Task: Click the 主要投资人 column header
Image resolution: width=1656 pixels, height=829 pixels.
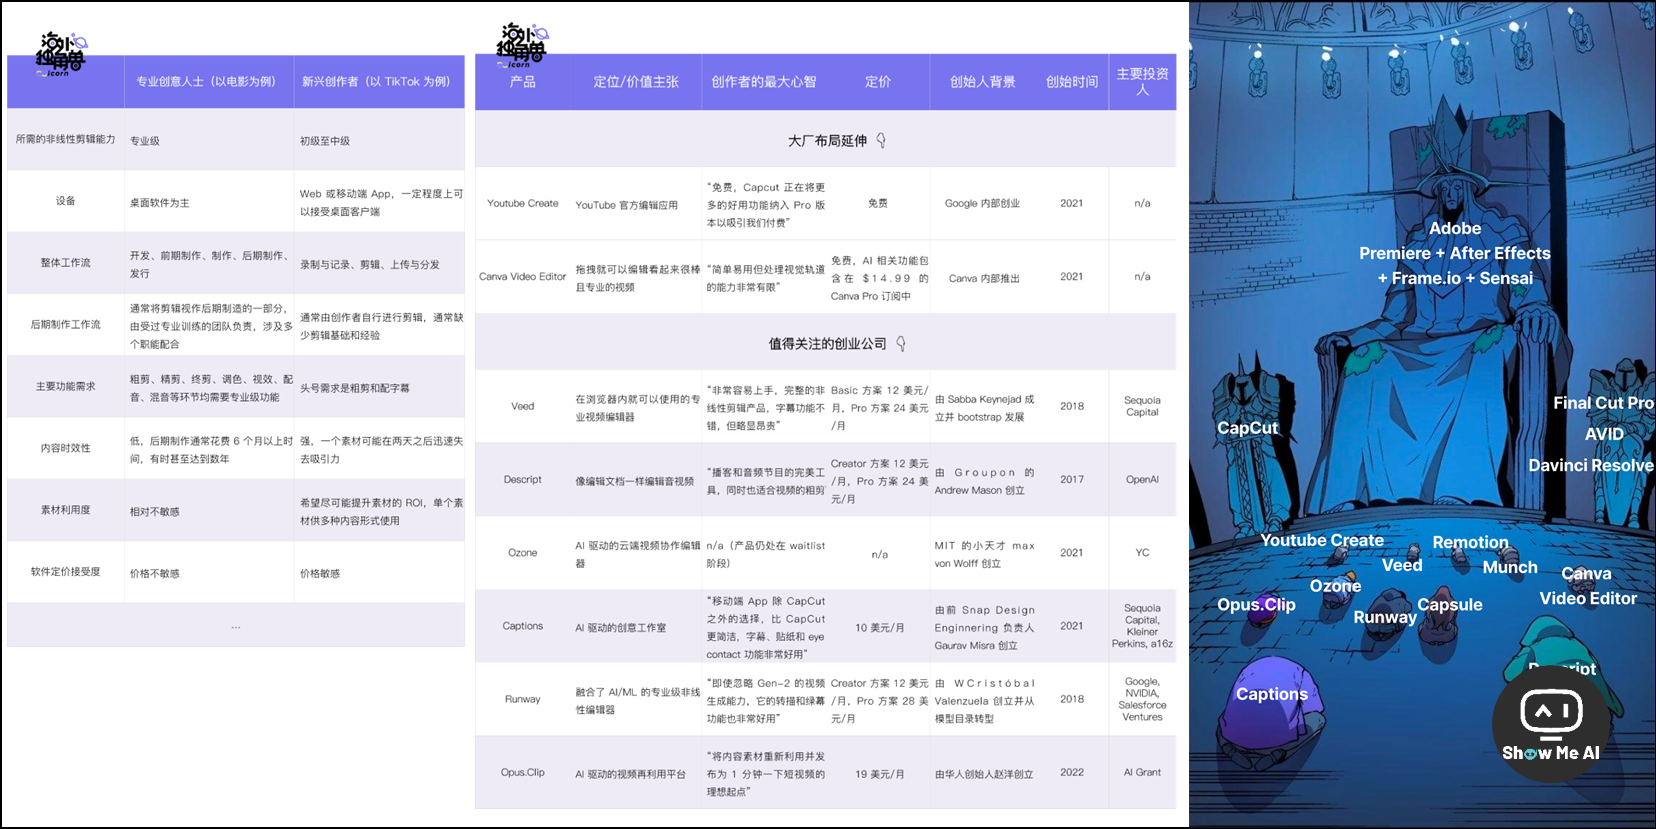Action: click(1142, 82)
